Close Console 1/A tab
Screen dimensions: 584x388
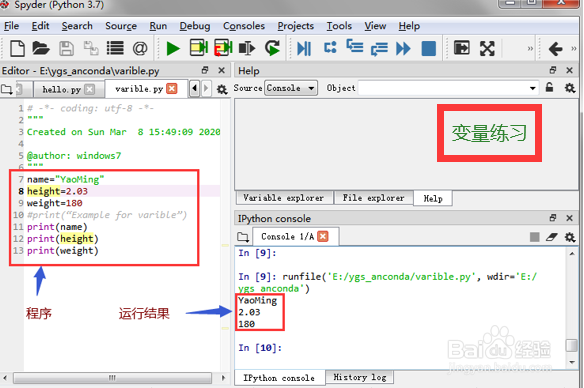coord(323,236)
